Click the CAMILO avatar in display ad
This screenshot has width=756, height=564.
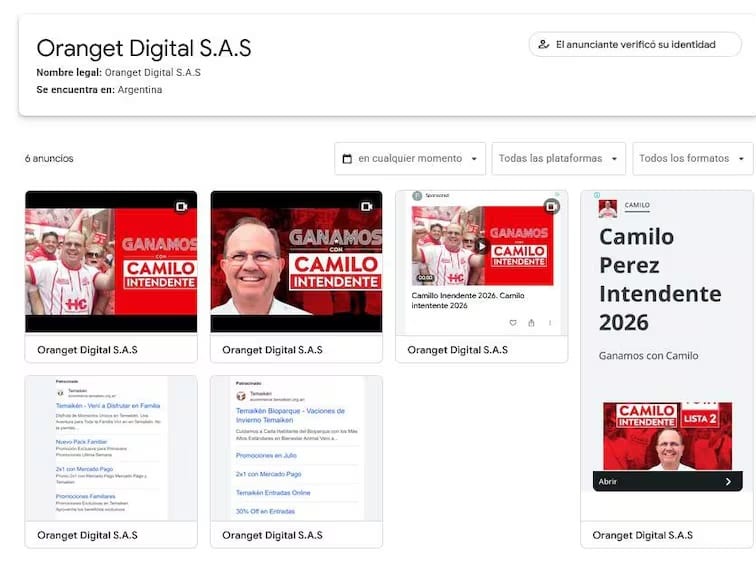(x=608, y=209)
